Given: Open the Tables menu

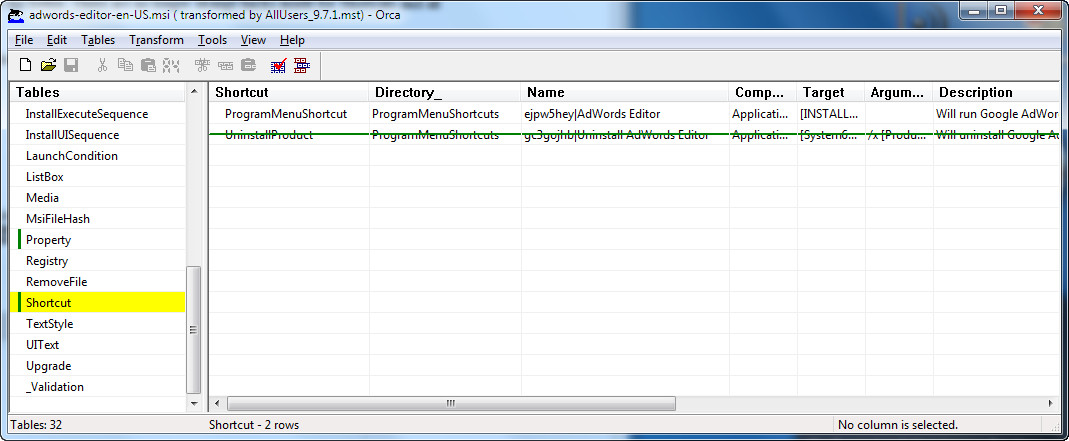Looking at the screenshot, I should 98,40.
